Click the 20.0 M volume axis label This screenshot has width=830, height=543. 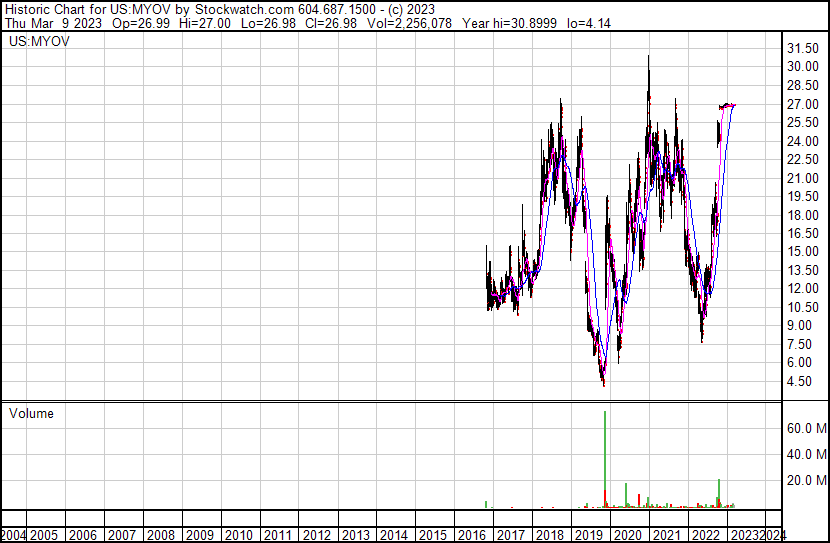tap(807, 480)
